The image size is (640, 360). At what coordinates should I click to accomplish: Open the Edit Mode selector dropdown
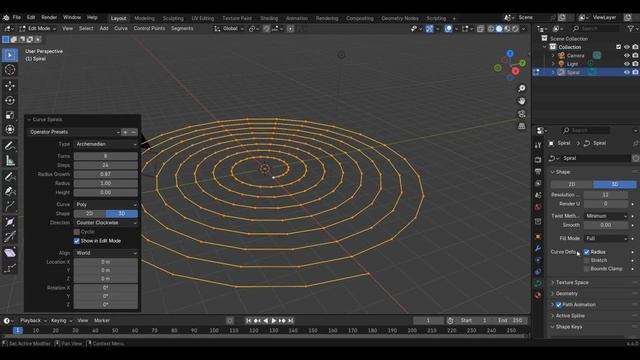(38, 29)
